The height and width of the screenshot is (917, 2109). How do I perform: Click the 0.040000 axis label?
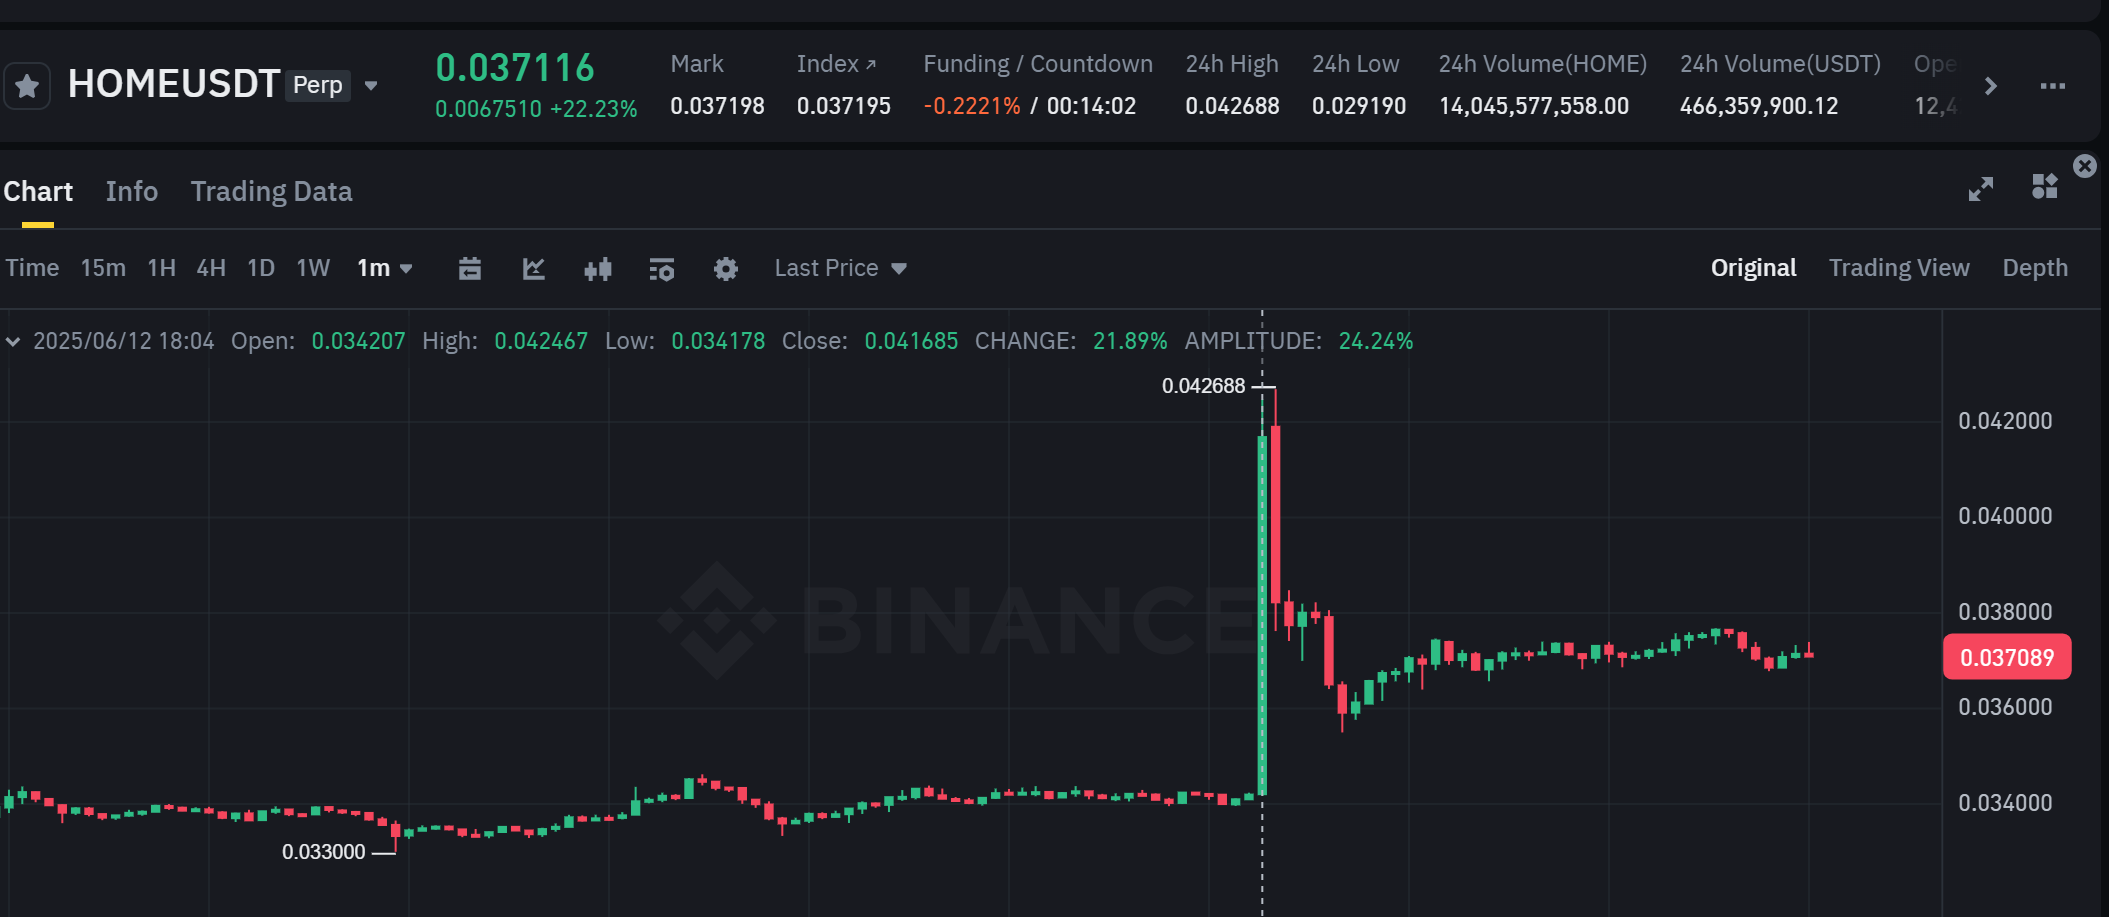coord(2005,516)
